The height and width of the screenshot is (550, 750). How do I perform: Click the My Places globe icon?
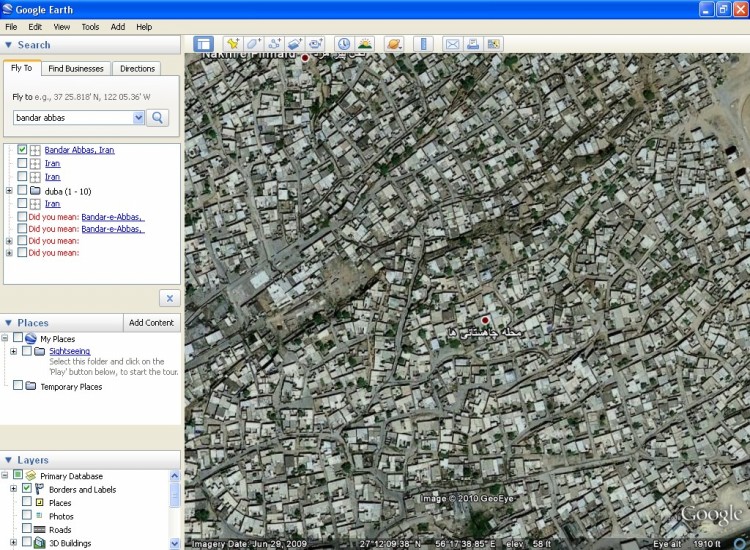(31, 338)
